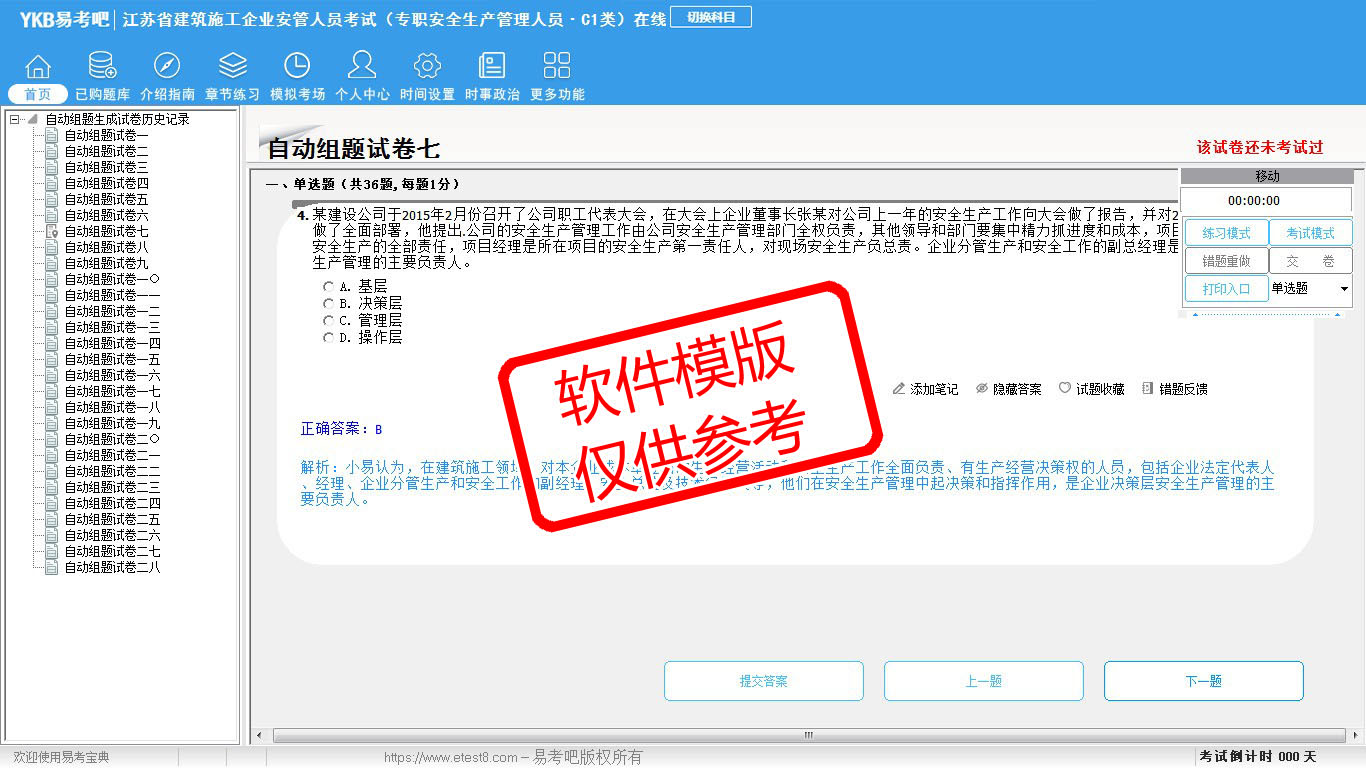Open 更多功能 grid icon

(557, 67)
